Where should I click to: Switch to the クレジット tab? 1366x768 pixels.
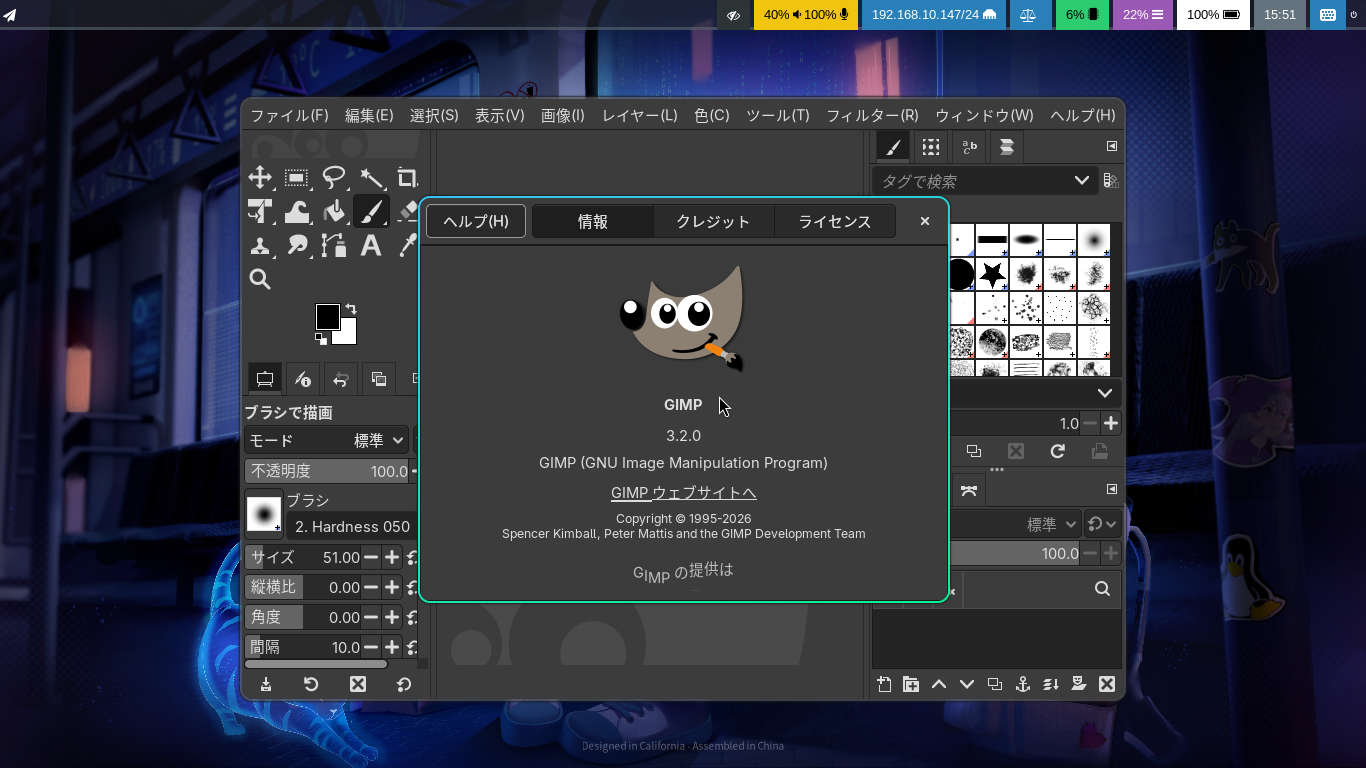pyautogui.click(x=713, y=222)
